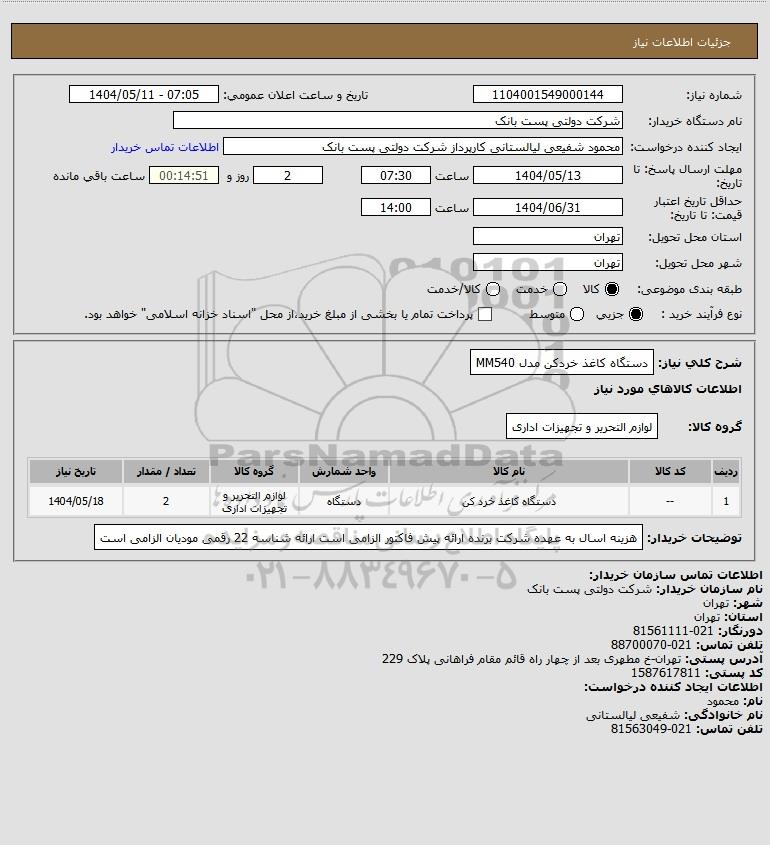
Task: Click the response deadline date 1404/05/13
Action: click(547, 175)
